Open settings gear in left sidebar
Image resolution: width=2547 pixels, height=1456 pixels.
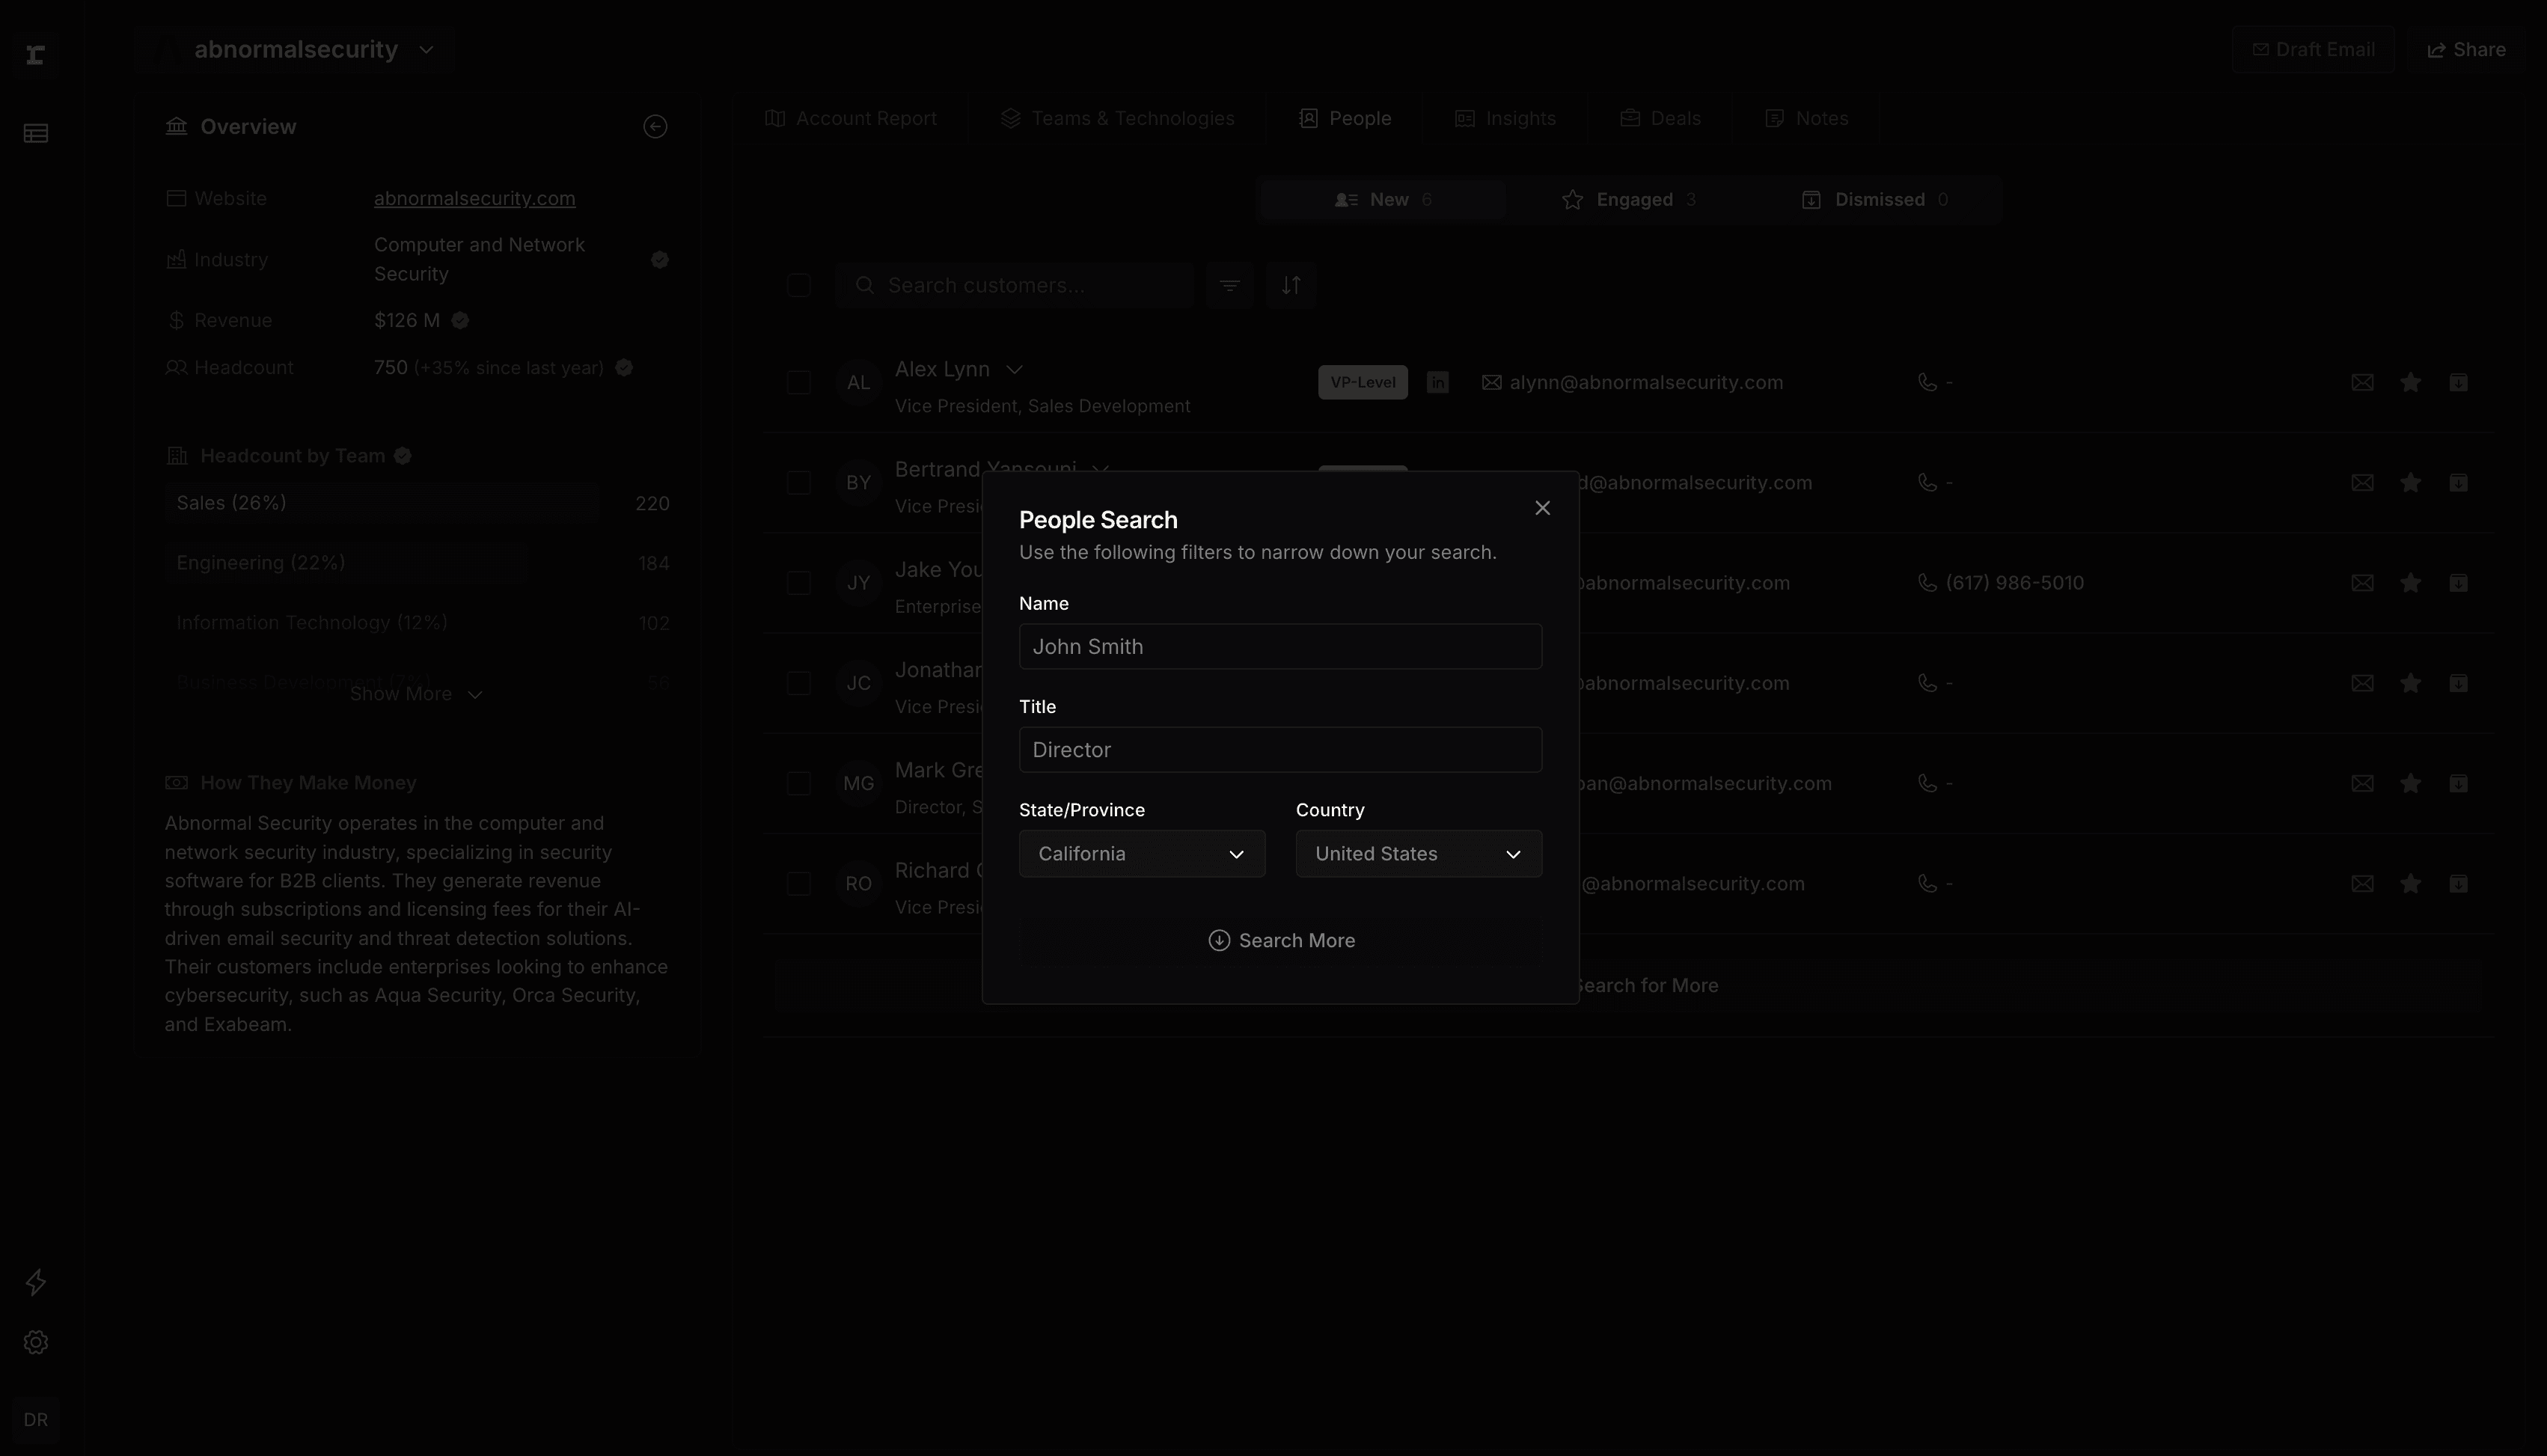36,1342
